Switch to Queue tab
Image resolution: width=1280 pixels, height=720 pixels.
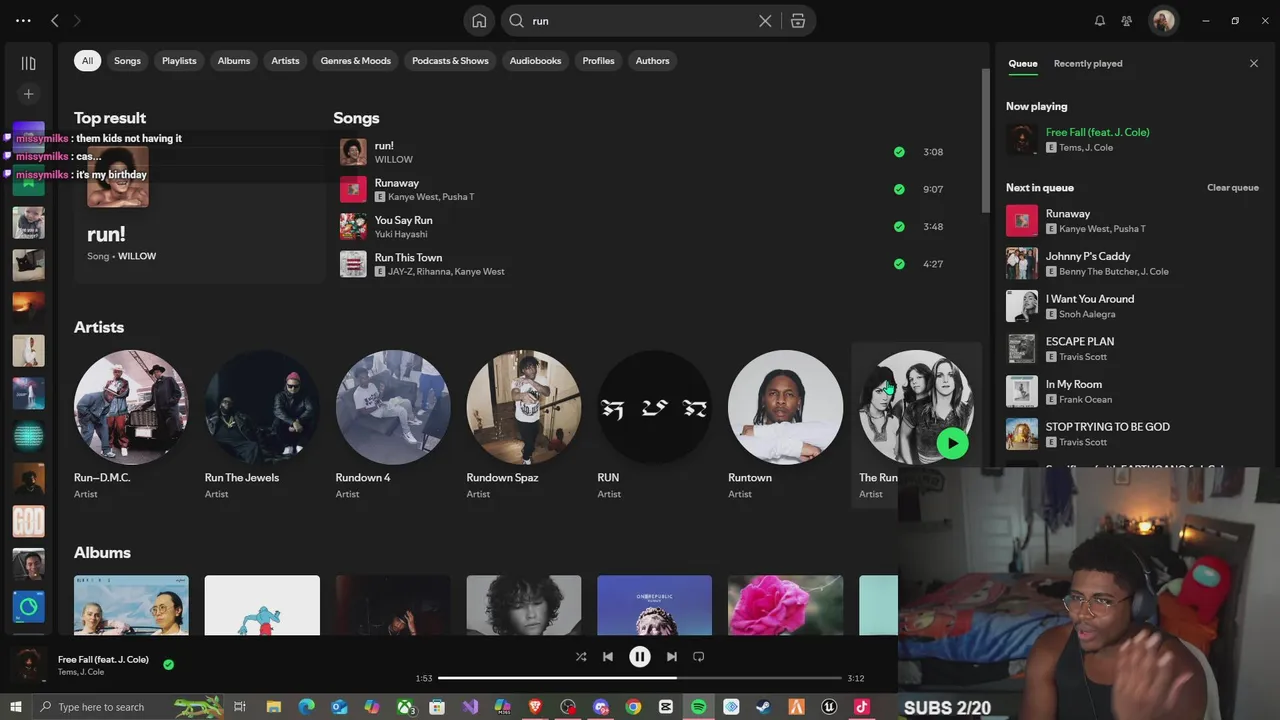point(1022,63)
